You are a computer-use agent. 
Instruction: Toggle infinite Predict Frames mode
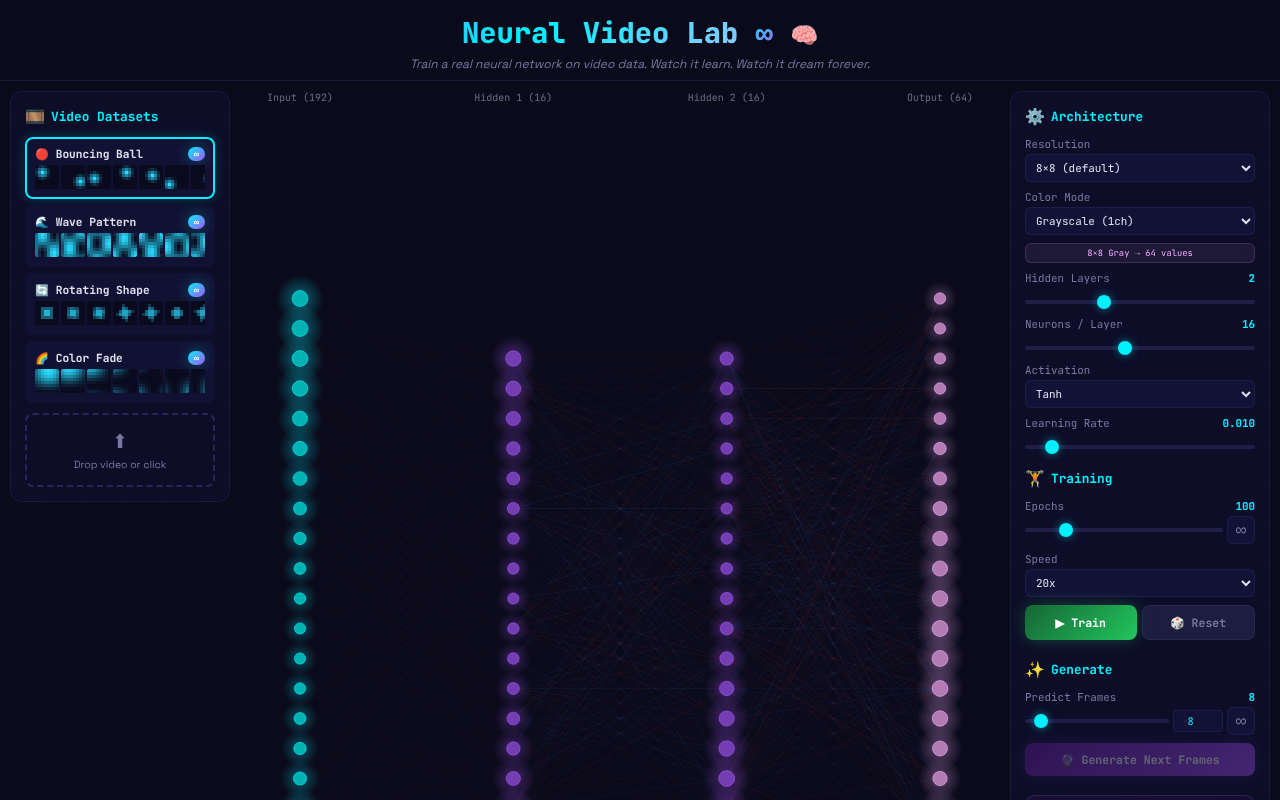pyautogui.click(x=1240, y=720)
